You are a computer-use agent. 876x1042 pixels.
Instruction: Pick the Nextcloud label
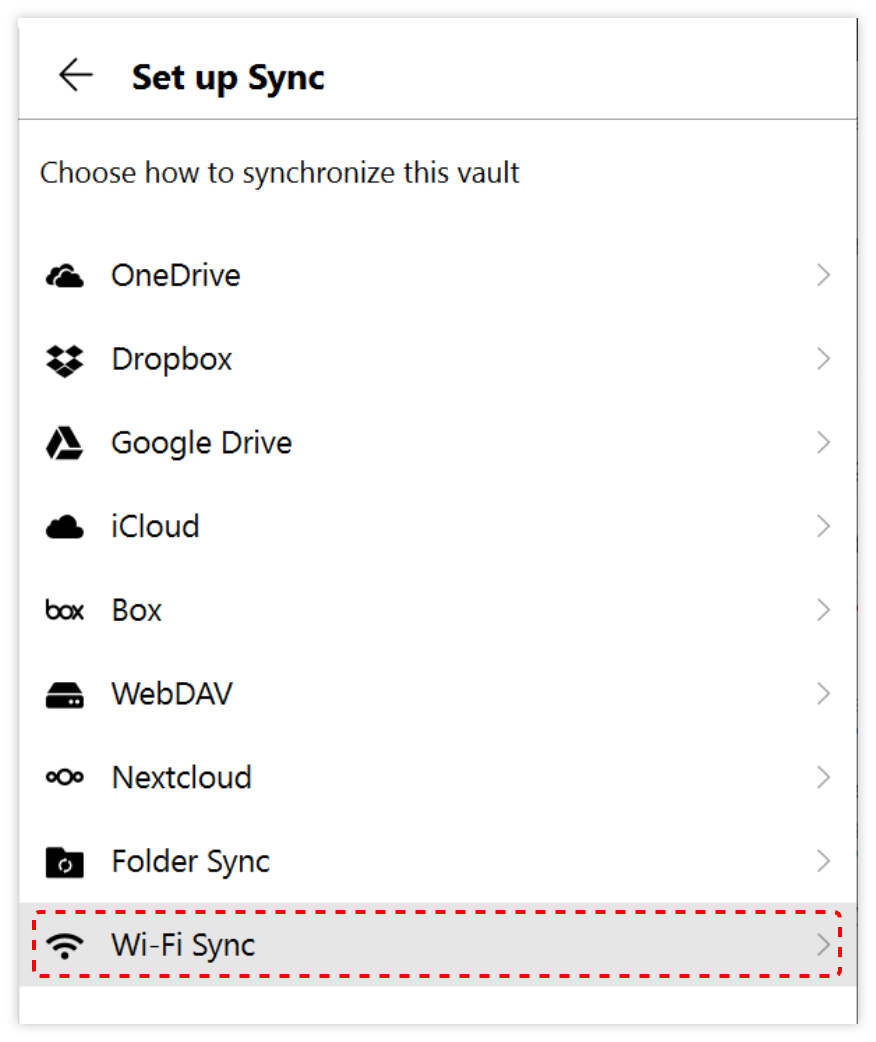tap(181, 778)
